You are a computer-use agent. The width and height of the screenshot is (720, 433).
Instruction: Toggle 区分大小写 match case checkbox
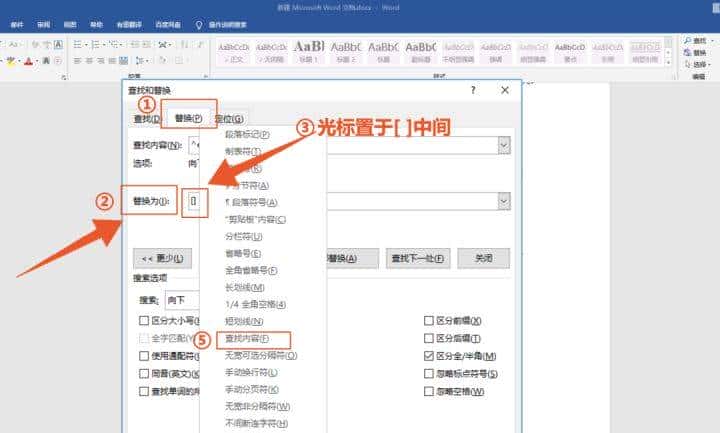(x=144, y=321)
